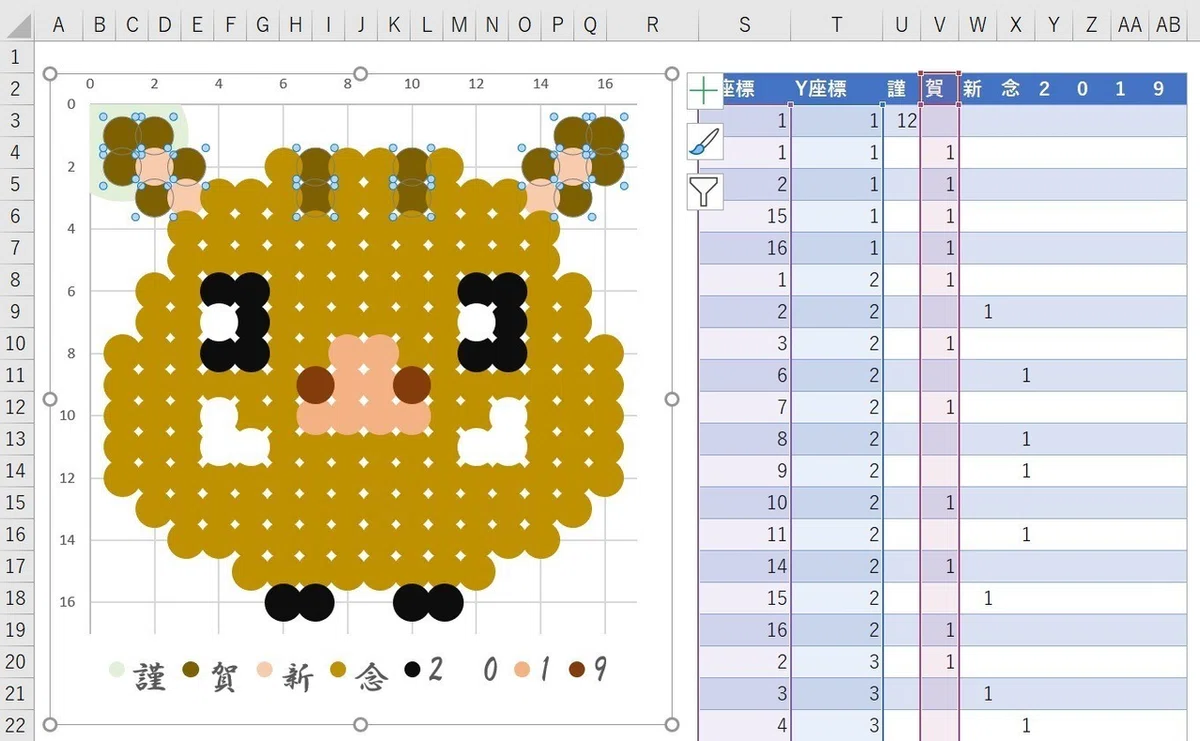
Task: Click cell S6 containing 15
Action: tap(744, 216)
